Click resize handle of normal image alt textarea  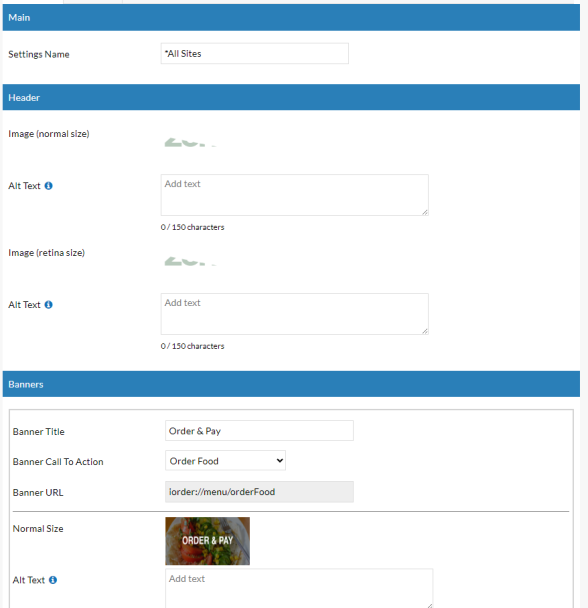[x=425, y=212]
